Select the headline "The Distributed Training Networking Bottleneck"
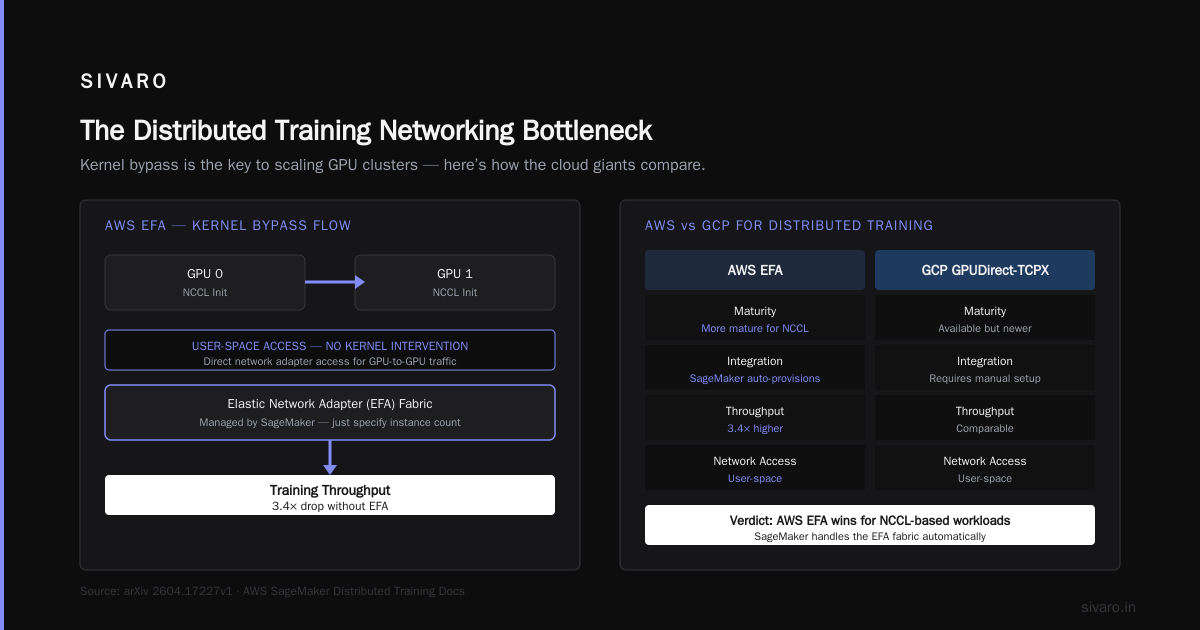 366,131
